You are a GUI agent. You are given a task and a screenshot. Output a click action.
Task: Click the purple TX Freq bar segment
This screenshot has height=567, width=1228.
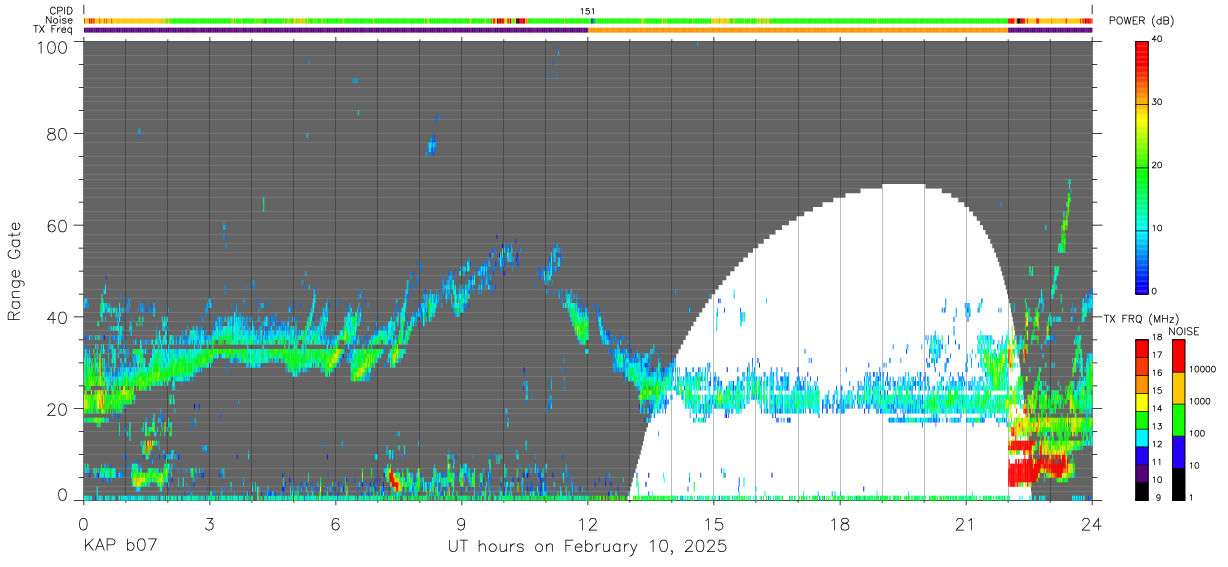335,30
